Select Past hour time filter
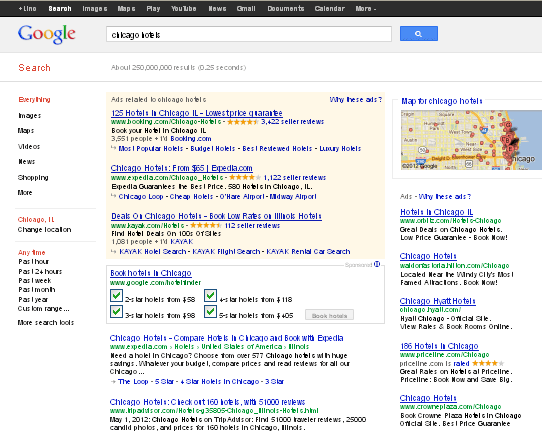Image resolution: width=542 pixels, height=438 pixels. pyautogui.click(x=34, y=262)
